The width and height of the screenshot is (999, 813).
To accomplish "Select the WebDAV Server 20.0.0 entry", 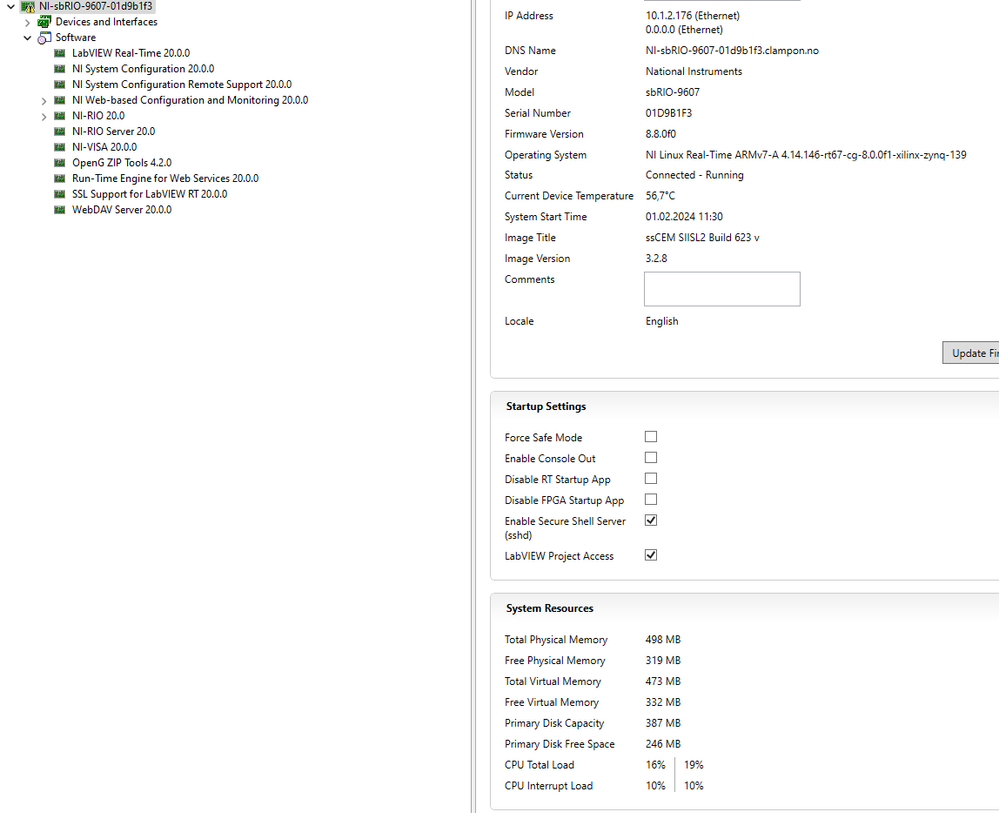I will (x=122, y=210).
